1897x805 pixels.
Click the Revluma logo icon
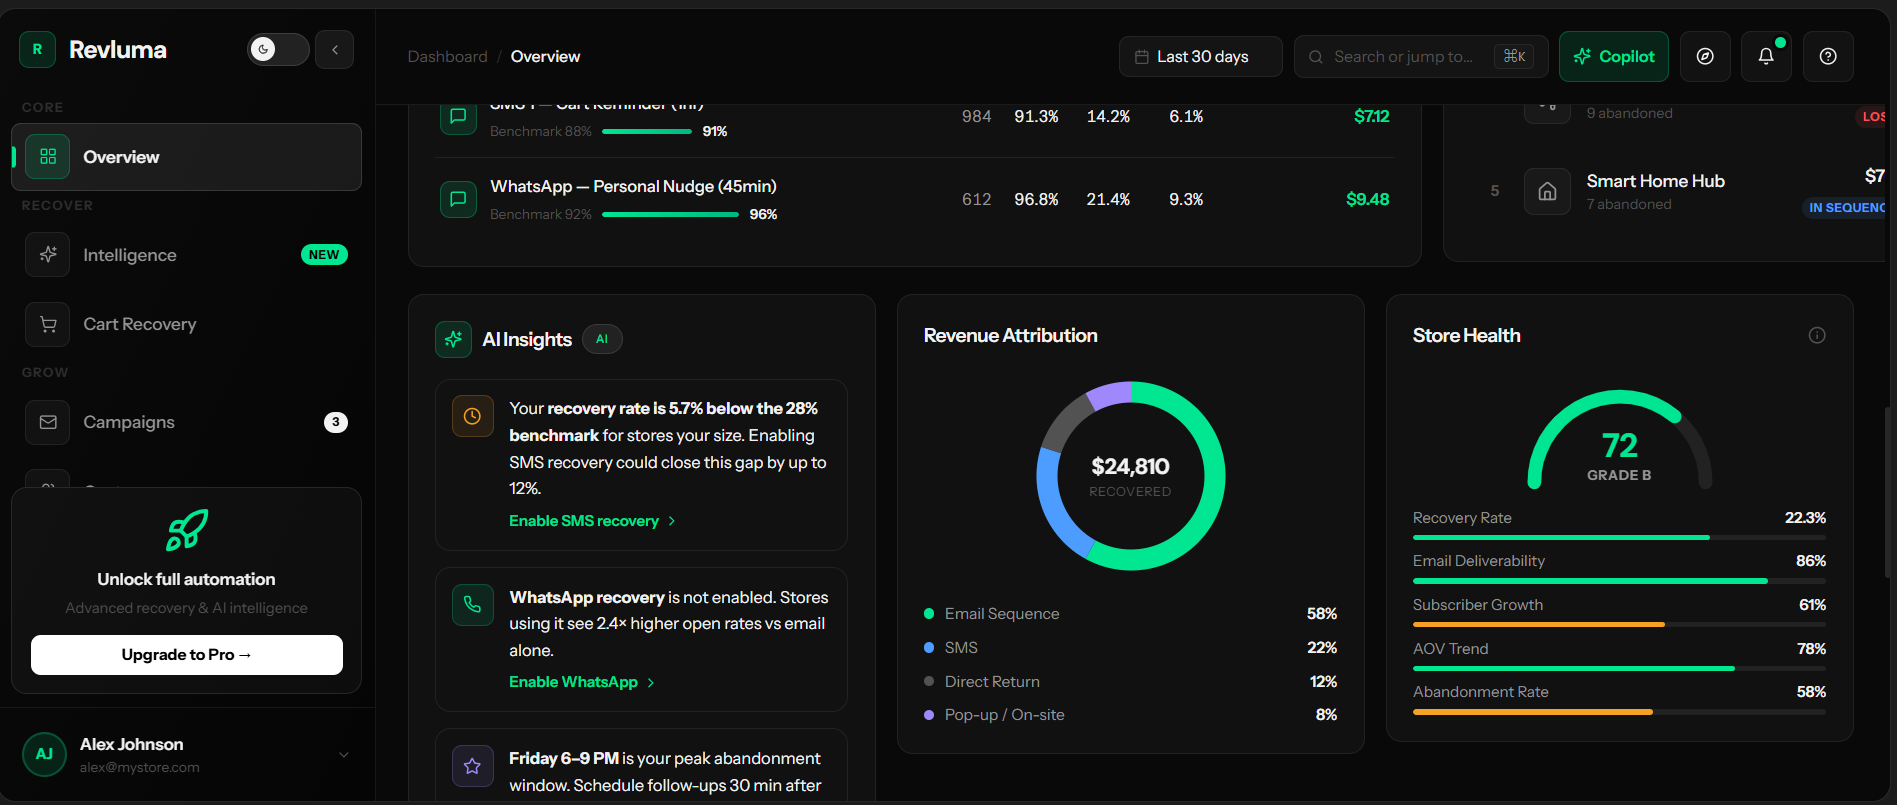tap(37, 49)
